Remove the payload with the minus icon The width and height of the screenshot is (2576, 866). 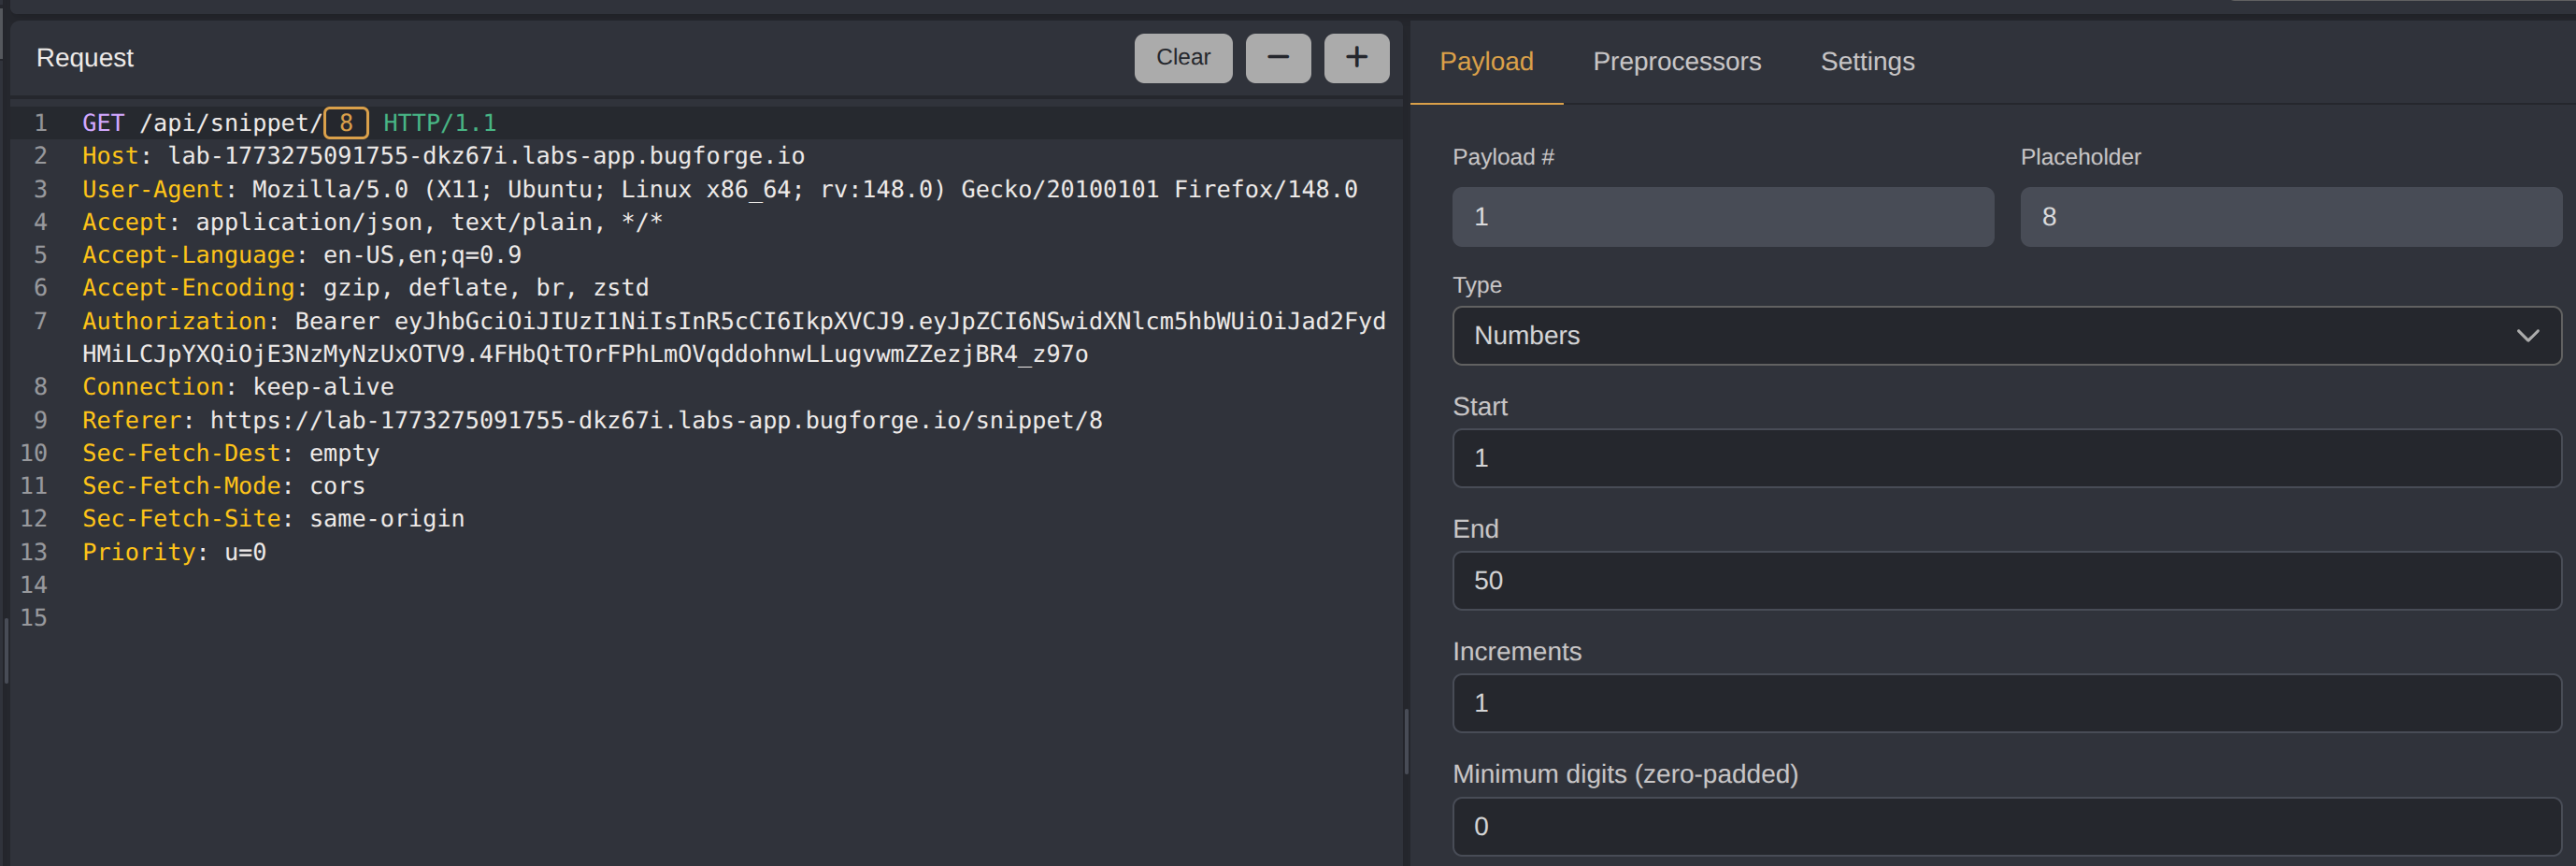(x=1277, y=58)
